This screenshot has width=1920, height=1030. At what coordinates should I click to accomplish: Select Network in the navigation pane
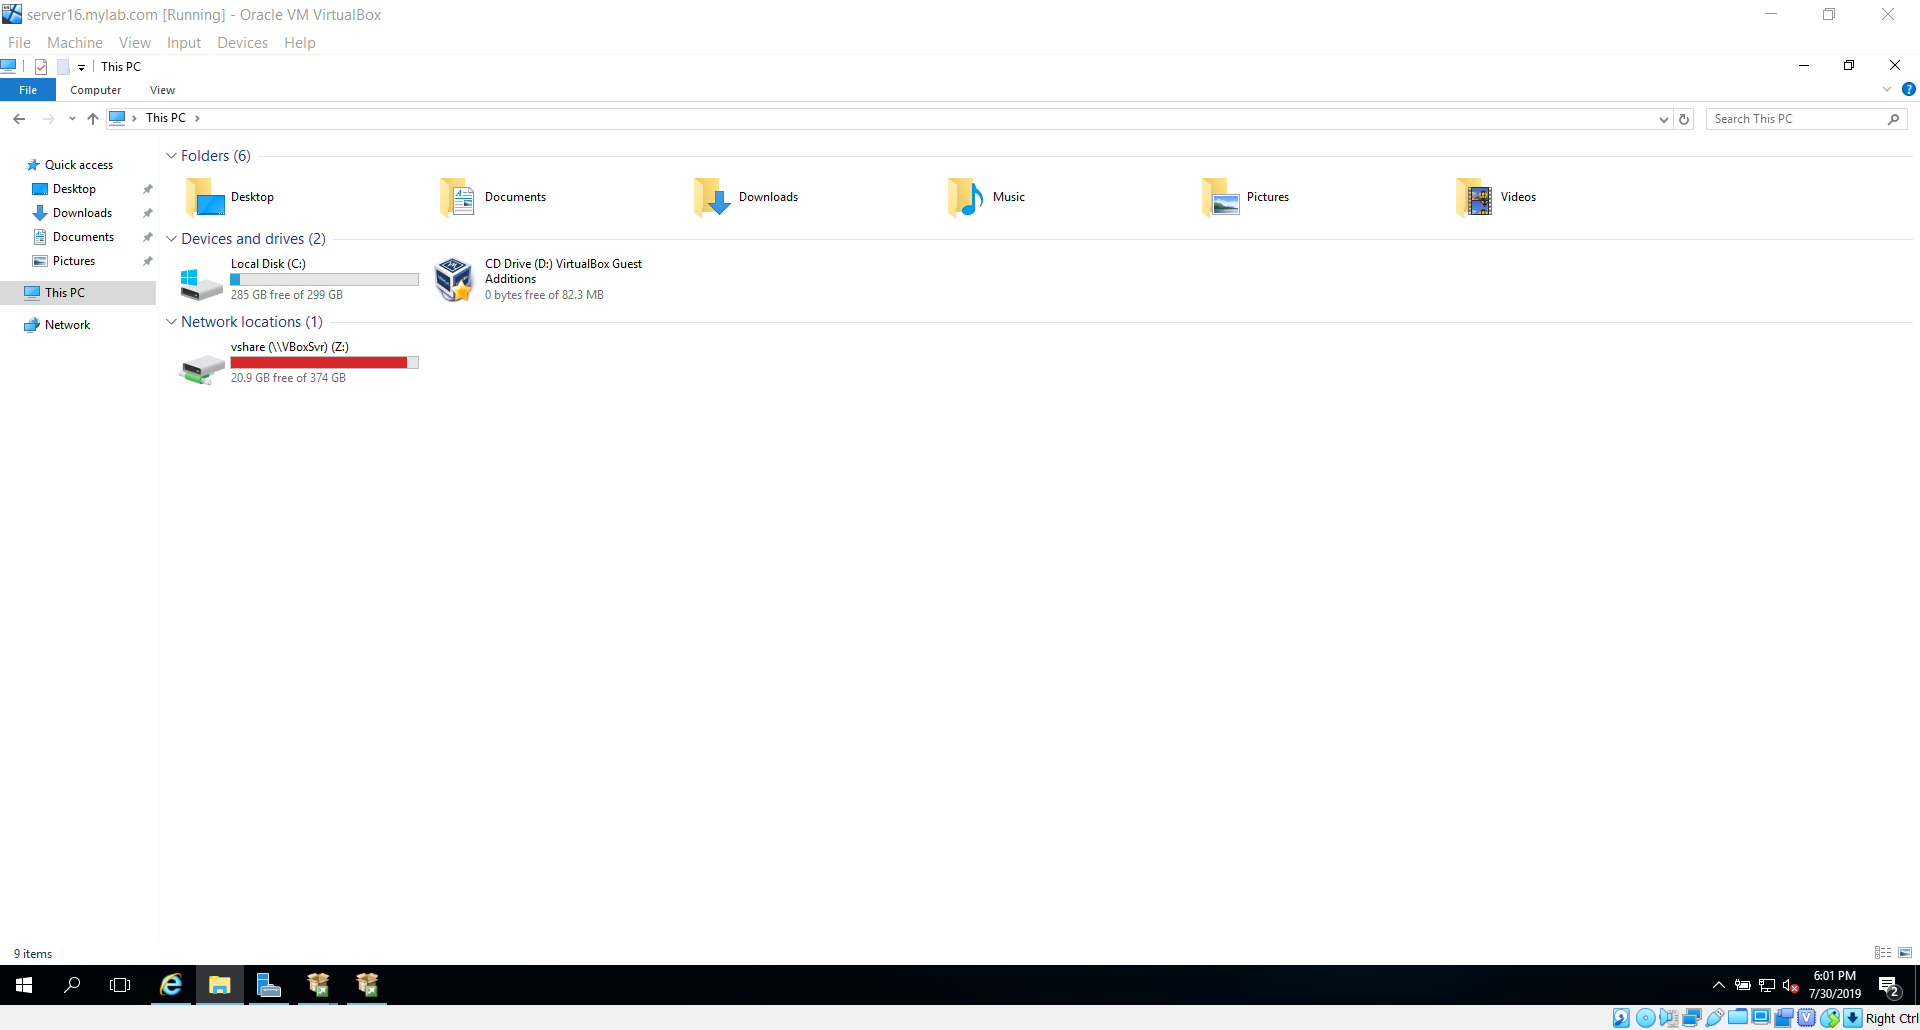(67, 325)
